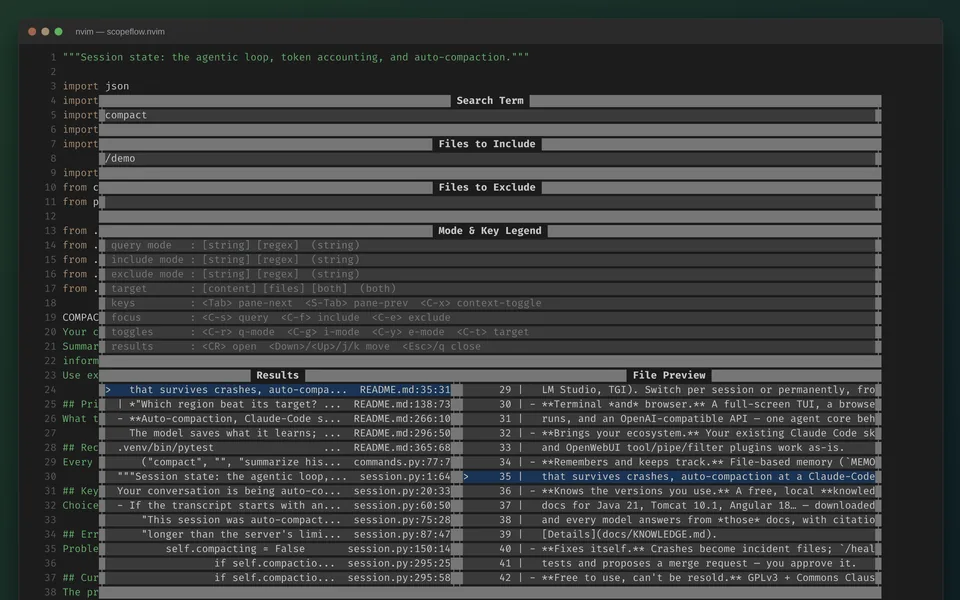The width and height of the screenshot is (960, 600).
Task: Select result 'The model saves what it learns' README.md:296:50
Action: click(278, 433)
